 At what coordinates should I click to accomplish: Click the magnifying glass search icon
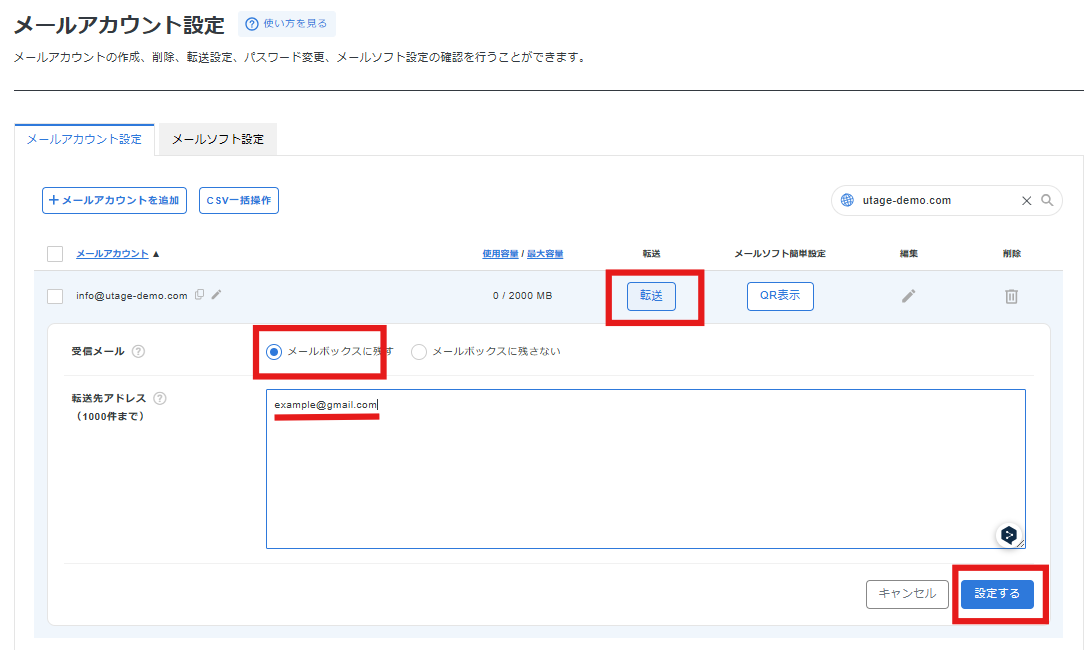1047,200
